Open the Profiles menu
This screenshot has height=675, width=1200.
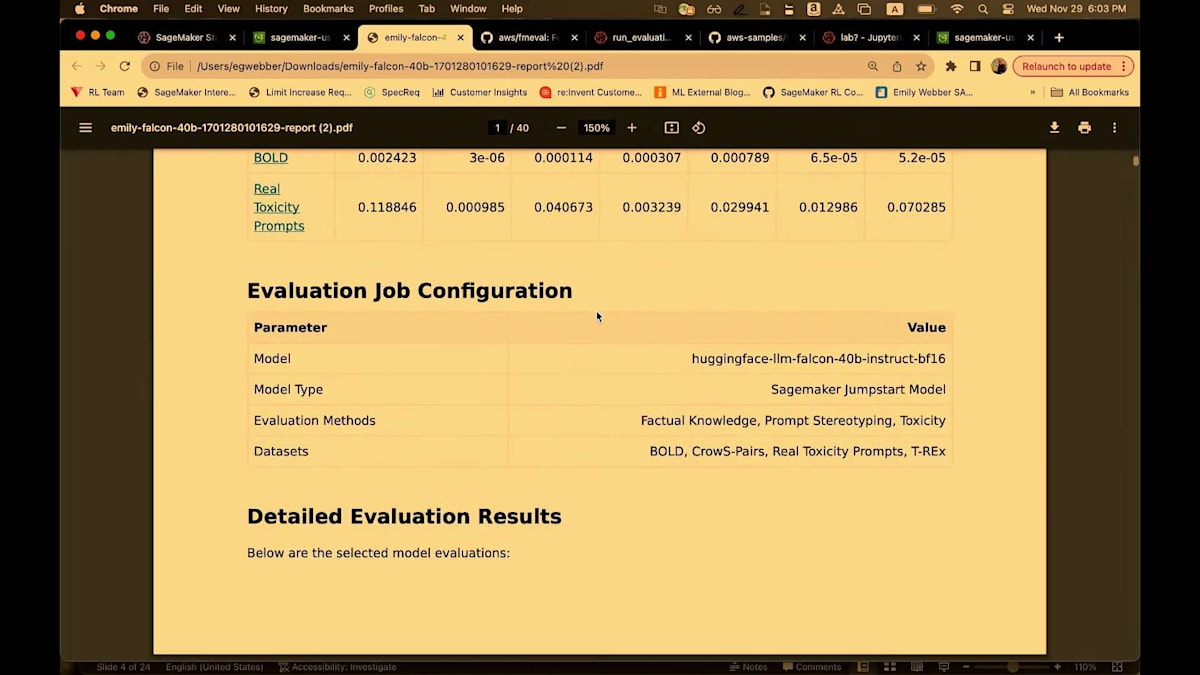(386, 9)
